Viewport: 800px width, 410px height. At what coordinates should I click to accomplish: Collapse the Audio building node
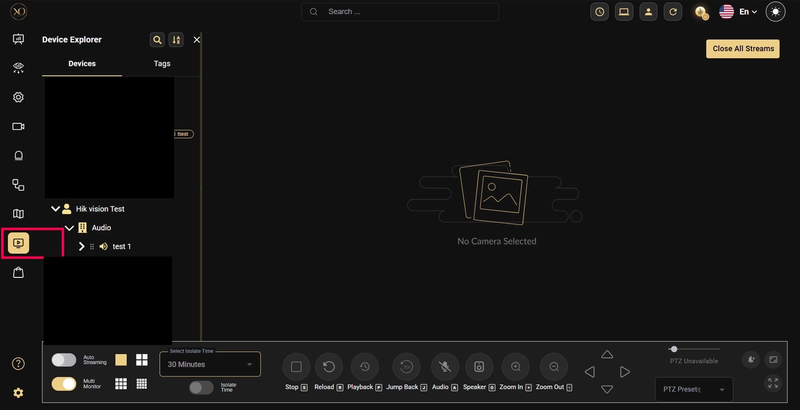tap(69, 227)
